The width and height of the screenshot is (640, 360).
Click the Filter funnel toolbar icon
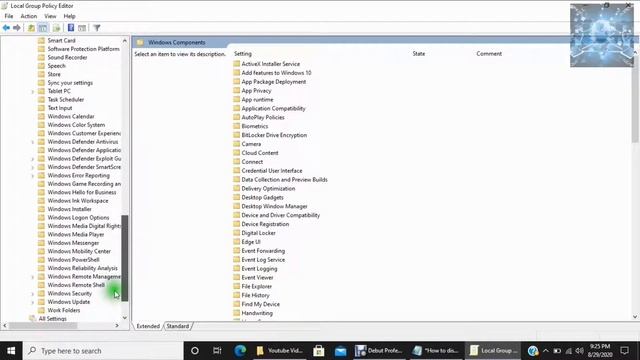click(97, 28)
